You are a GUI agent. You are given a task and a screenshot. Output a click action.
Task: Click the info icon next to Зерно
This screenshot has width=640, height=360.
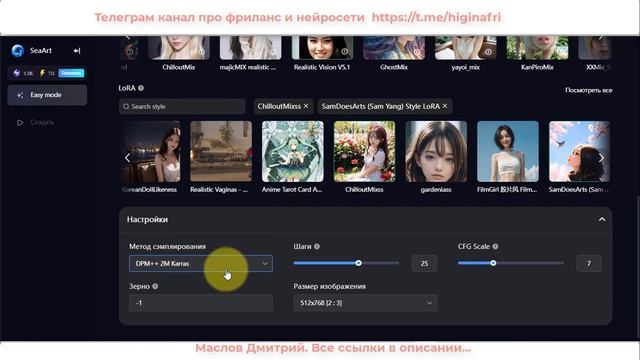coord(155,287)
